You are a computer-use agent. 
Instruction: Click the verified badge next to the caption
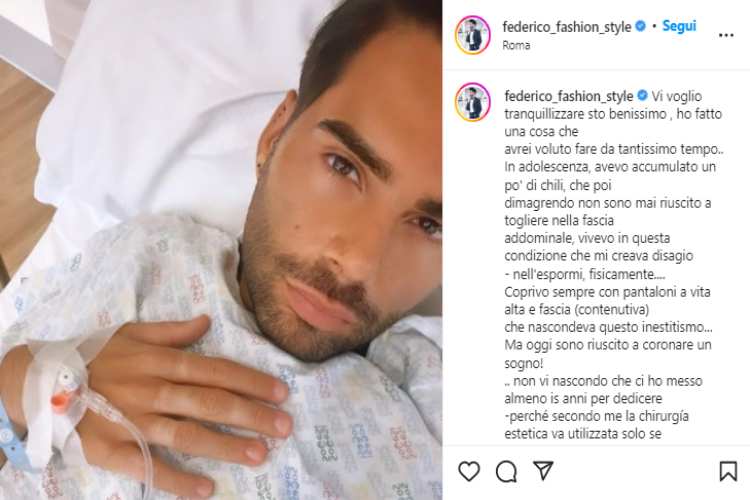click(x=642, y=96)
